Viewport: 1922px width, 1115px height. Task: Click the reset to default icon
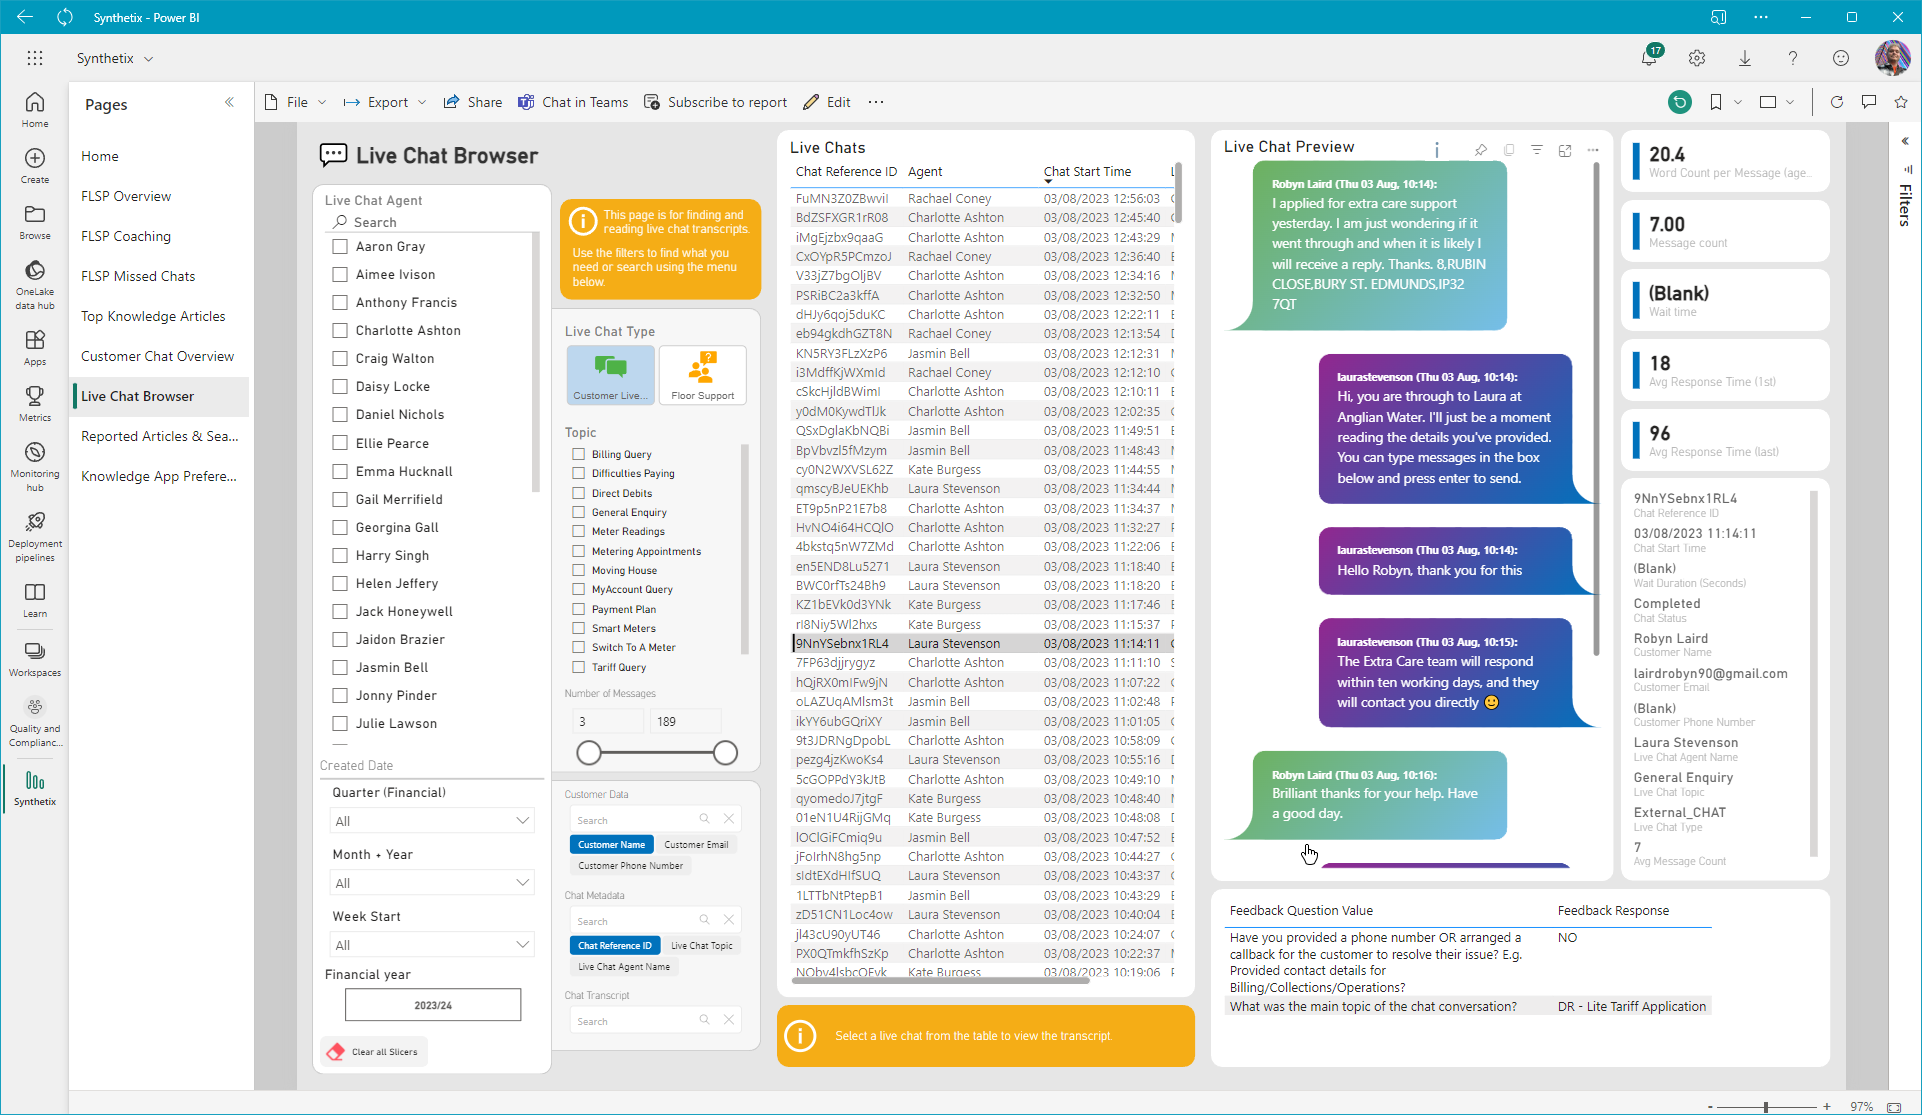[1679, 102]
